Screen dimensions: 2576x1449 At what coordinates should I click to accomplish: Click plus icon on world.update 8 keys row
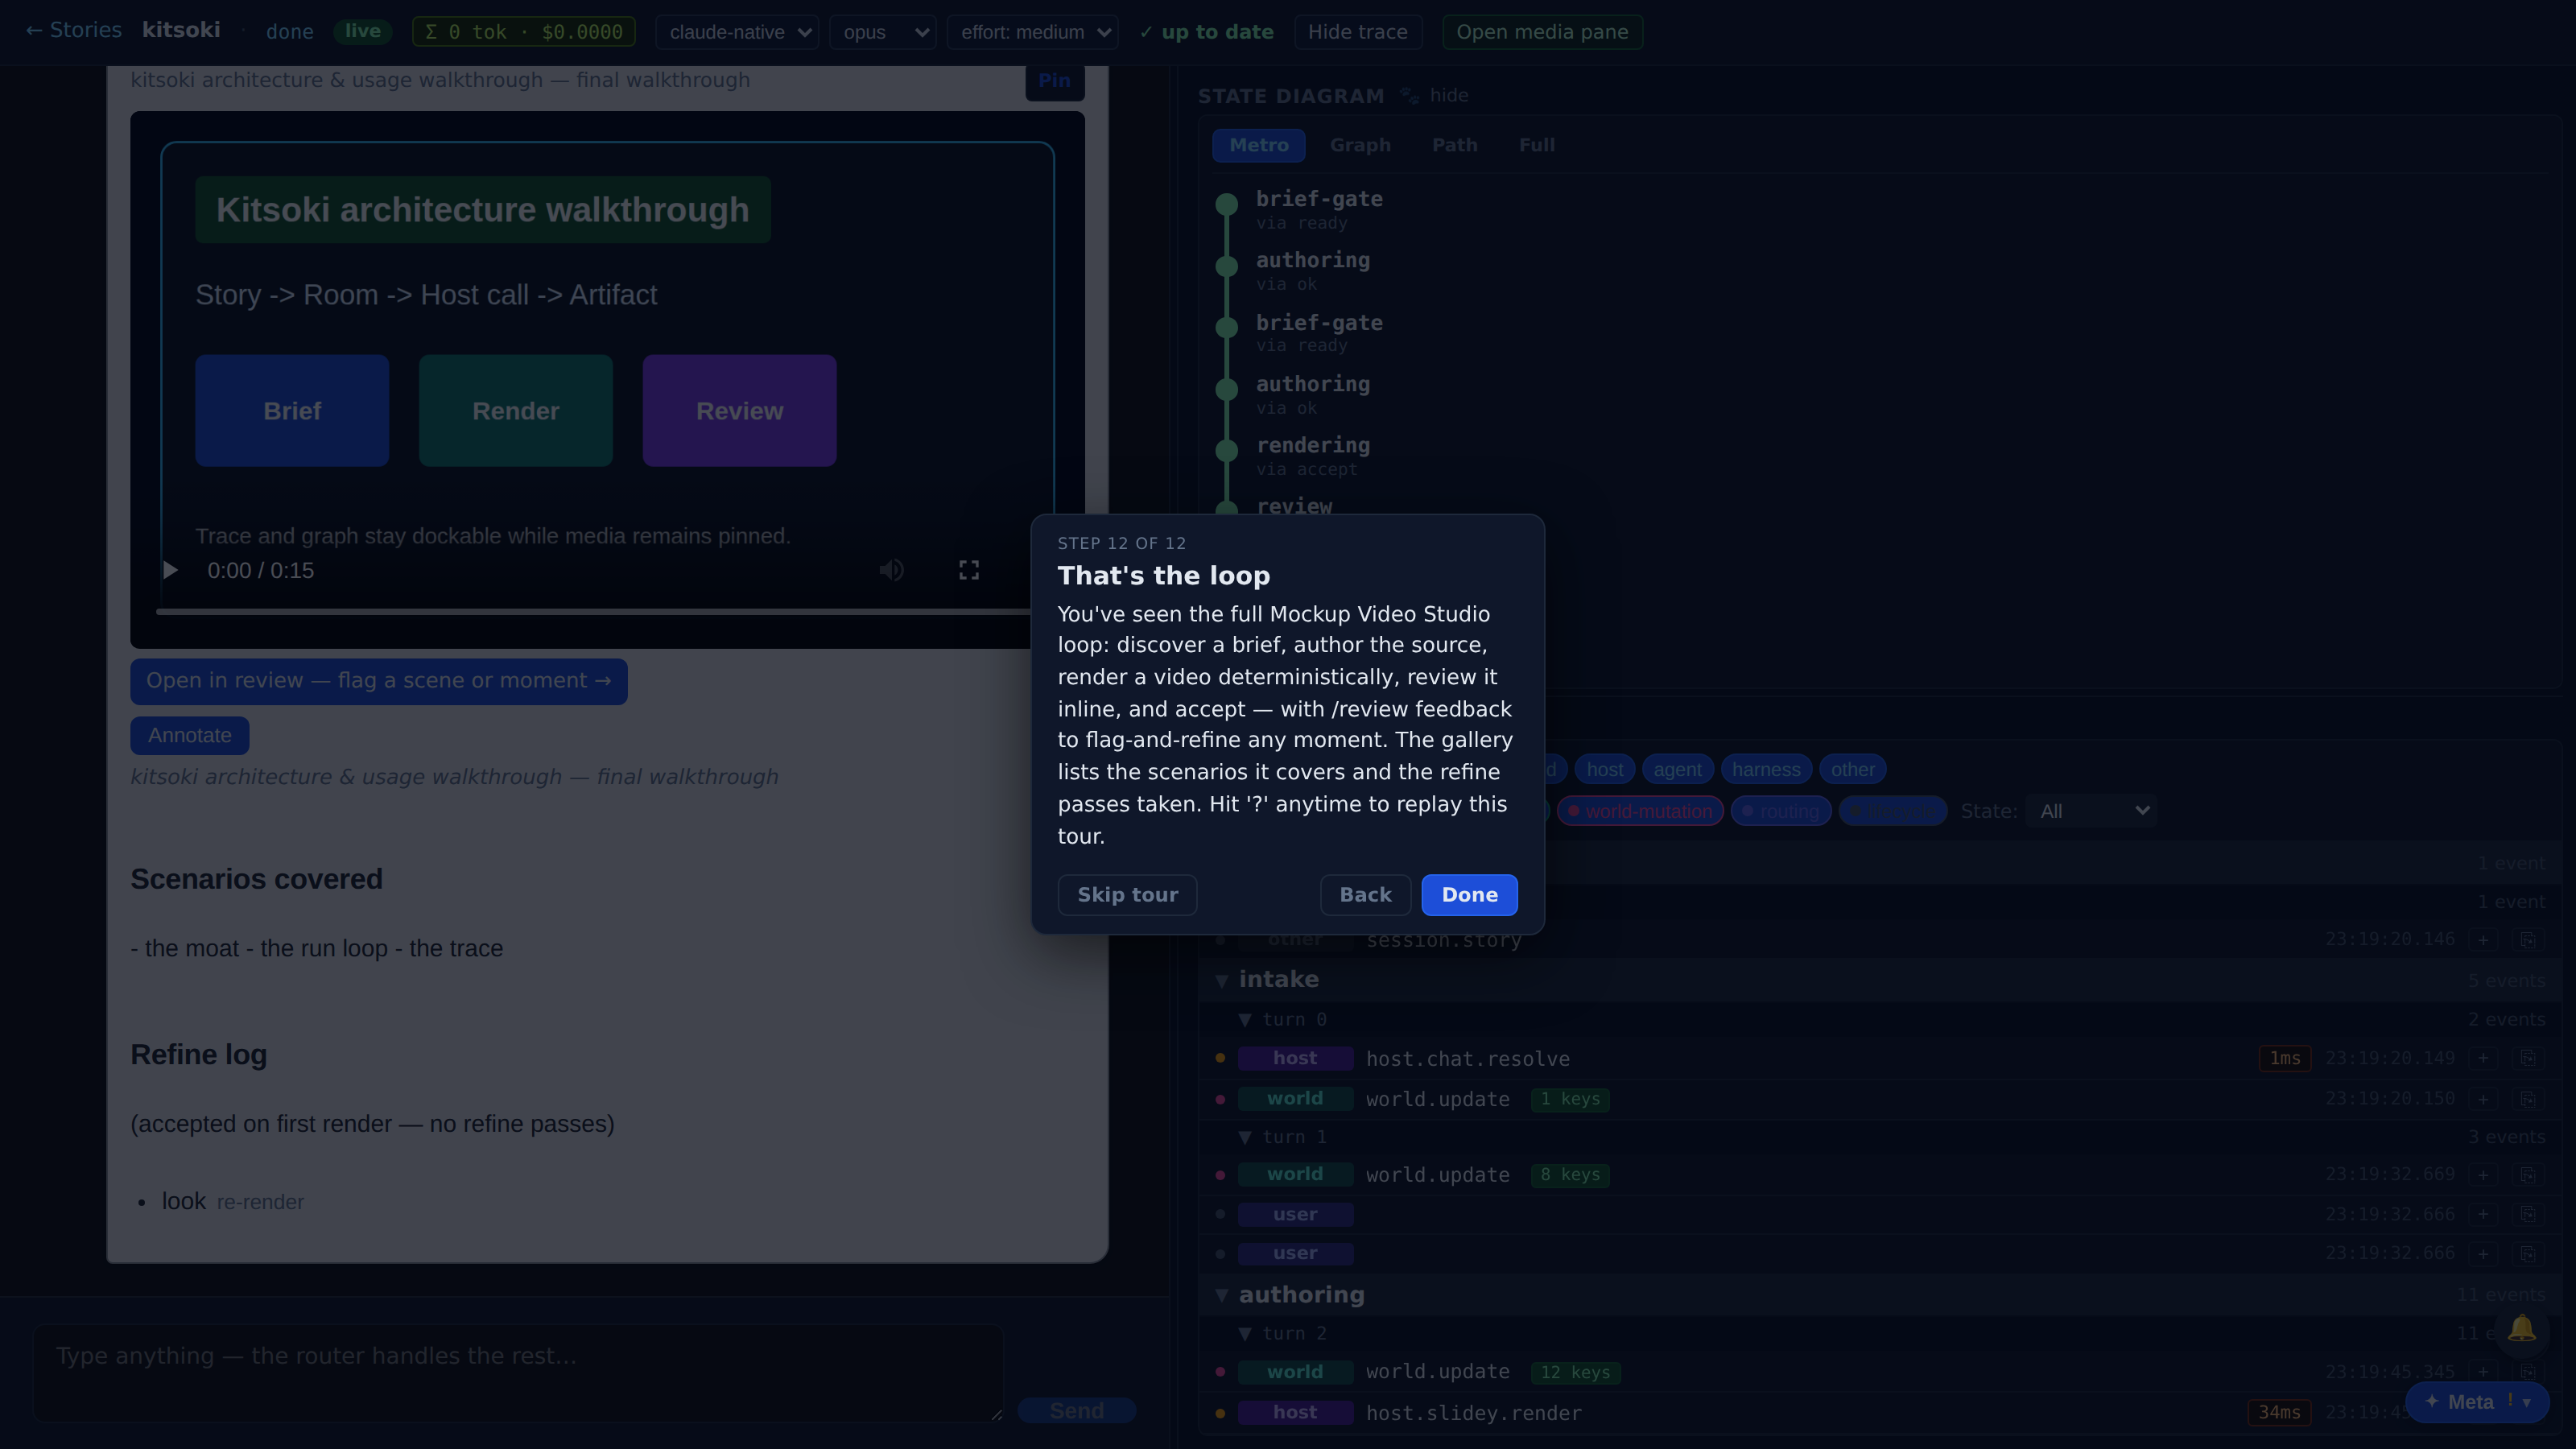[2483, 1175]
